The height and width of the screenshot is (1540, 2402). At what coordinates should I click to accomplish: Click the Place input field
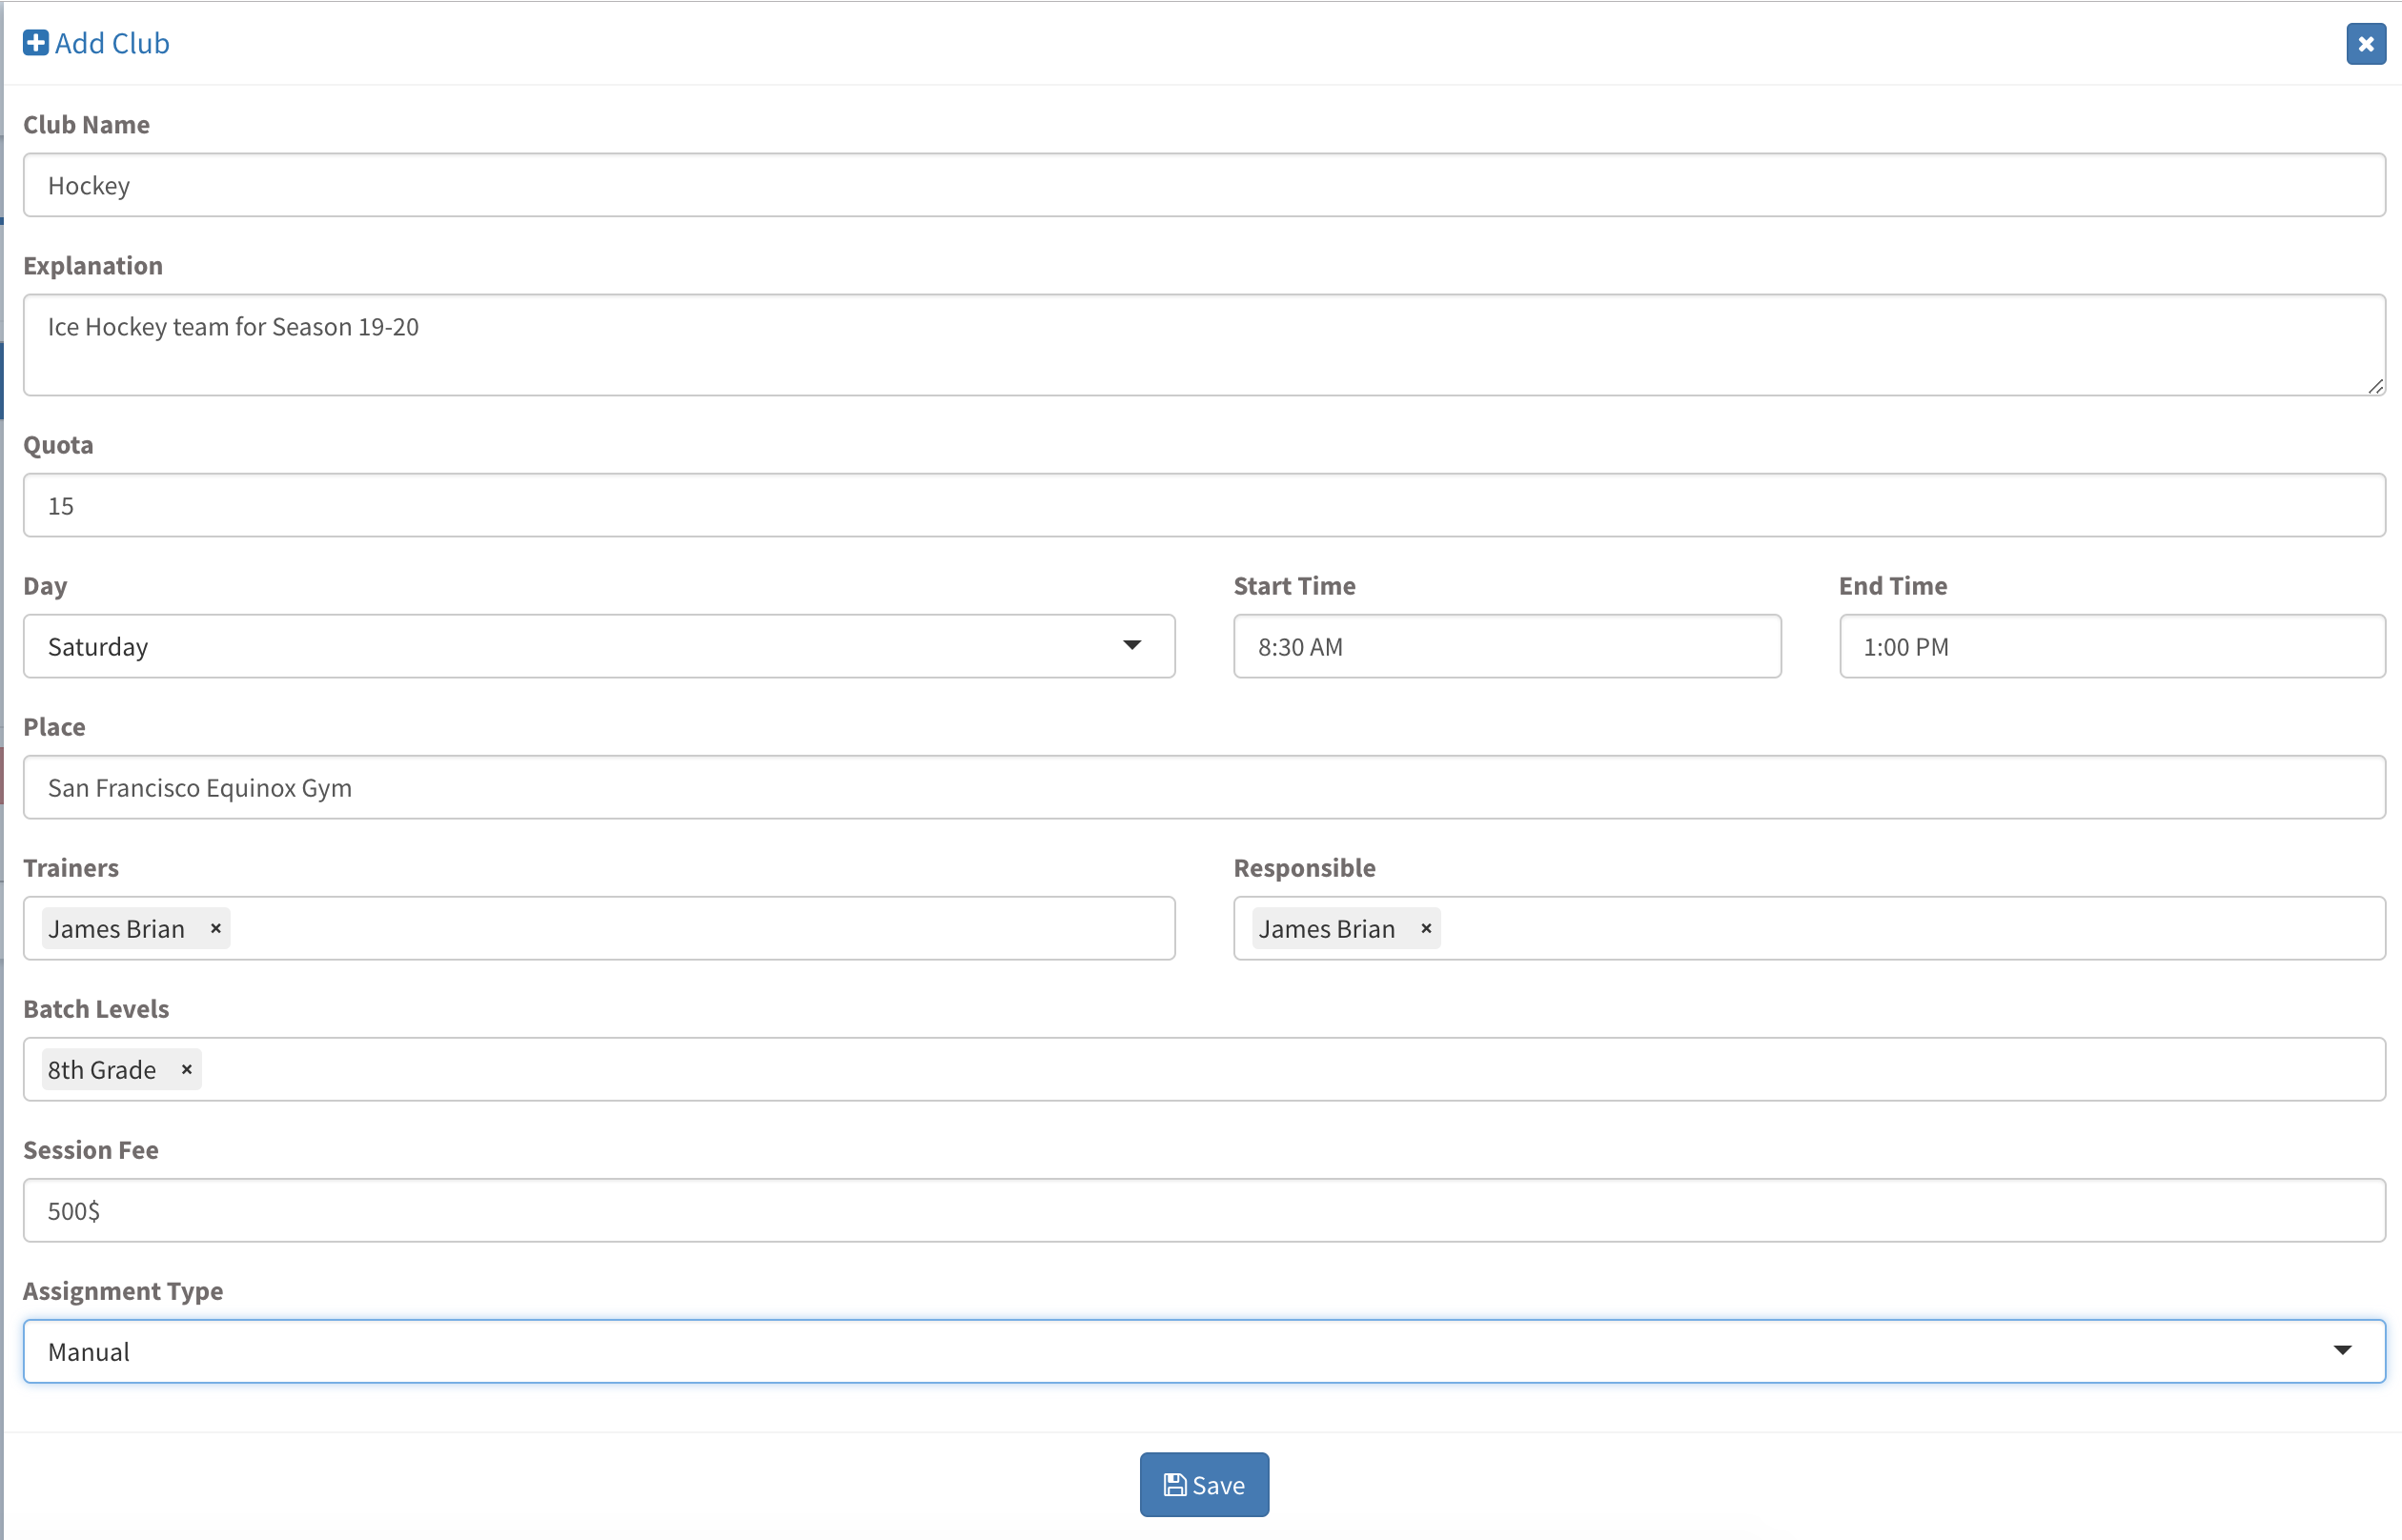point(1204,787)
